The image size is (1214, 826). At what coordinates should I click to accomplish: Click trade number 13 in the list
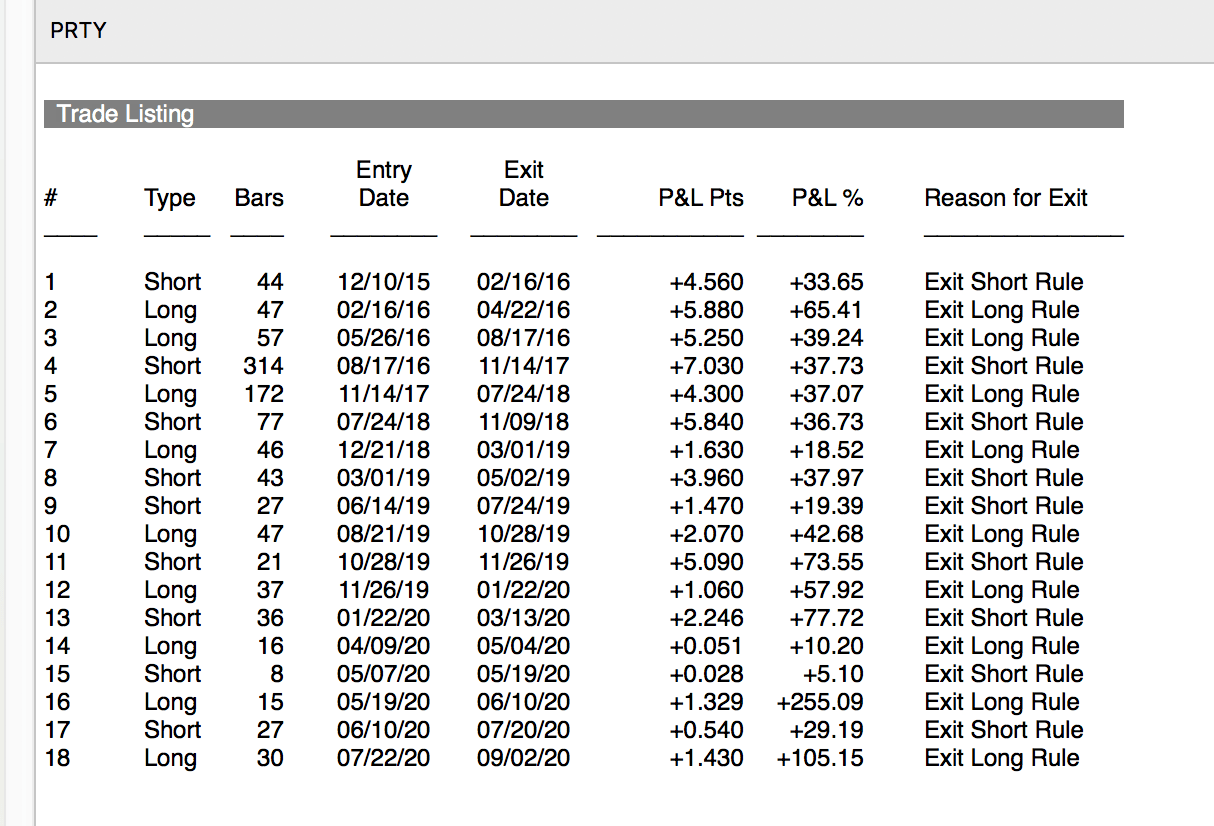coord(58,618)
